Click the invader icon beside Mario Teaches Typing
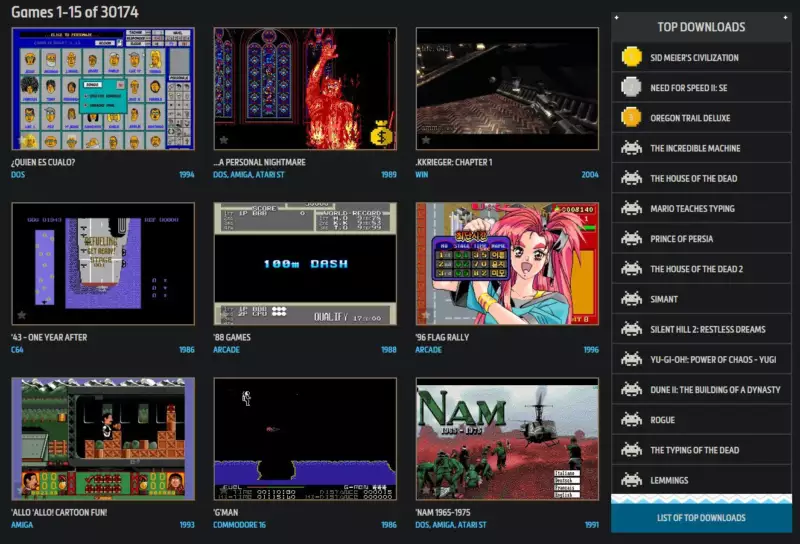Screen dimensions: 800x544 (631, 208)
